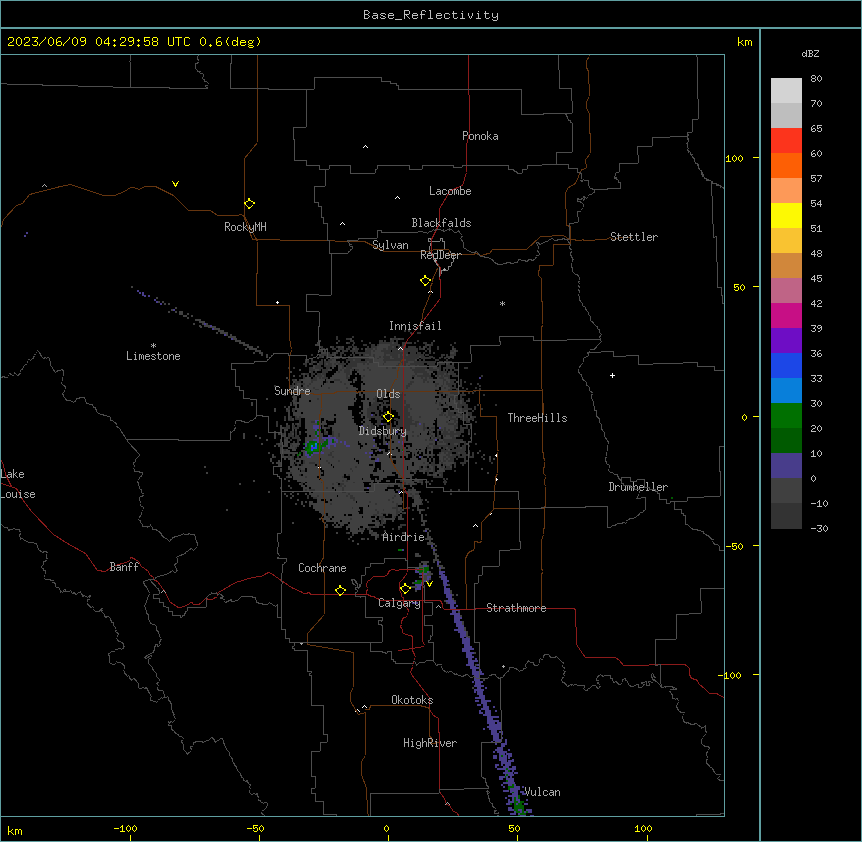Click the dBZ legend heading
The height and width of the screenshot is (842, 862).
click(x=810, y=53)
